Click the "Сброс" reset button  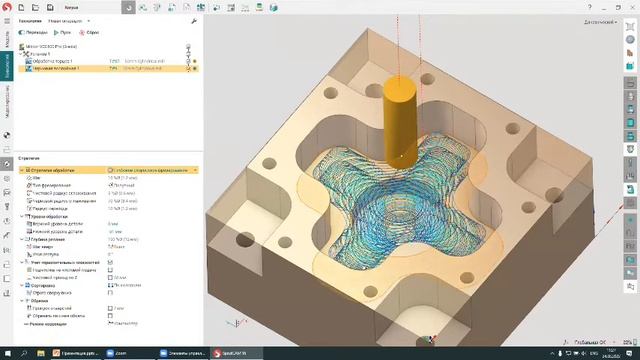[x=89, y=32]
